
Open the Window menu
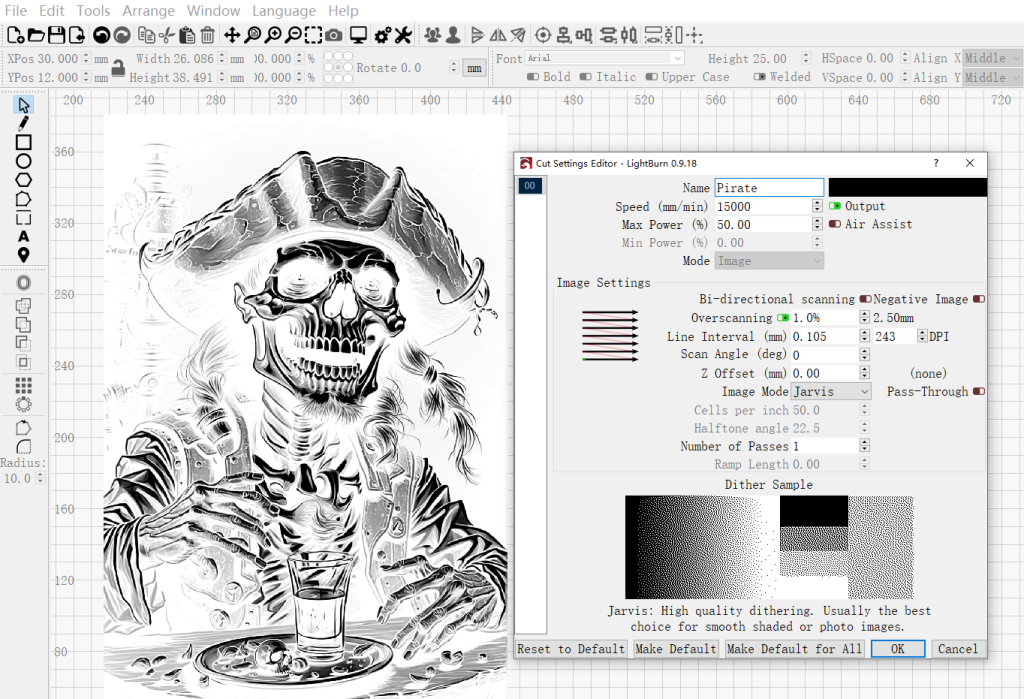(x=214, y=10)
